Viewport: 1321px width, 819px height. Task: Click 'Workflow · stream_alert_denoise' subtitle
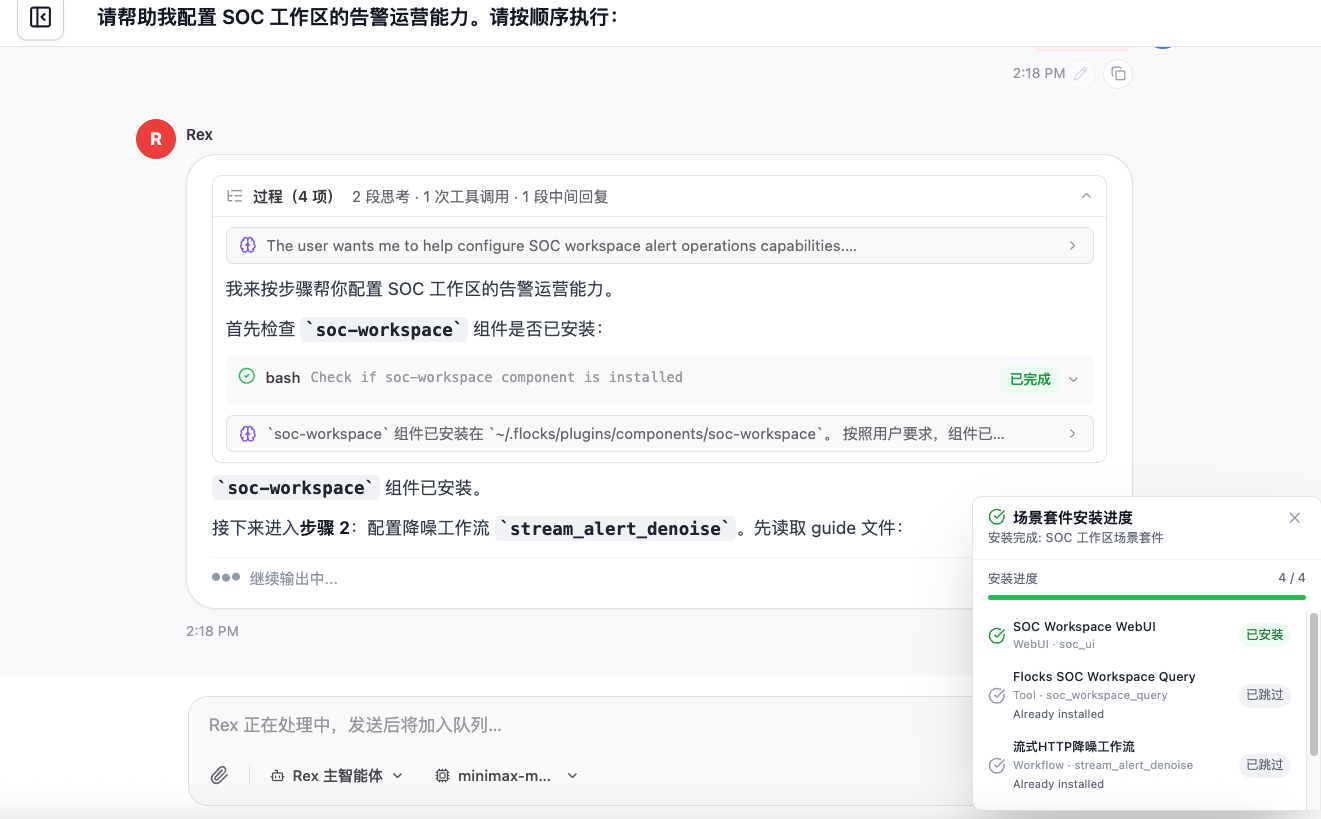1103,765
